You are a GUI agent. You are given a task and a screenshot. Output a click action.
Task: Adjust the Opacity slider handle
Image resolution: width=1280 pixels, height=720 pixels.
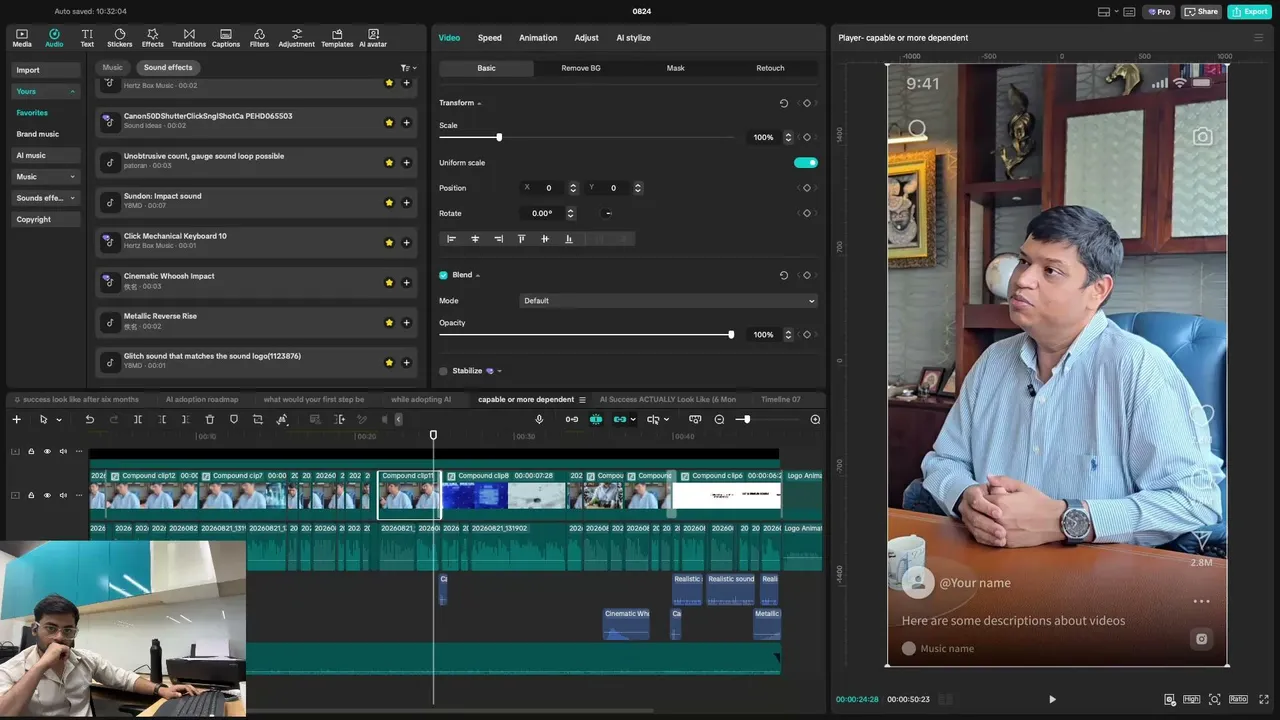[731, 335]
